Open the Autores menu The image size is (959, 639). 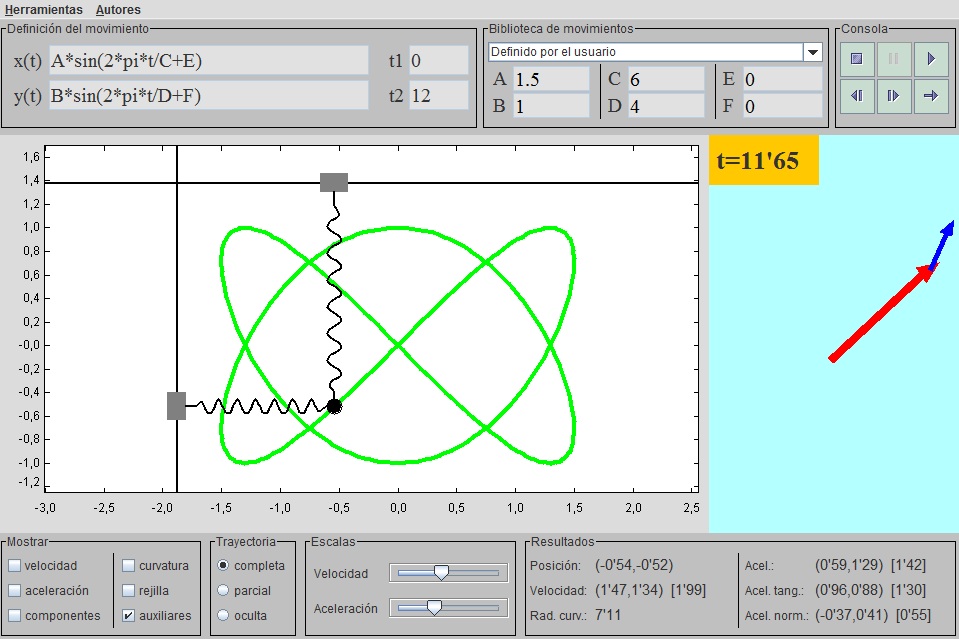pos(118,9)
